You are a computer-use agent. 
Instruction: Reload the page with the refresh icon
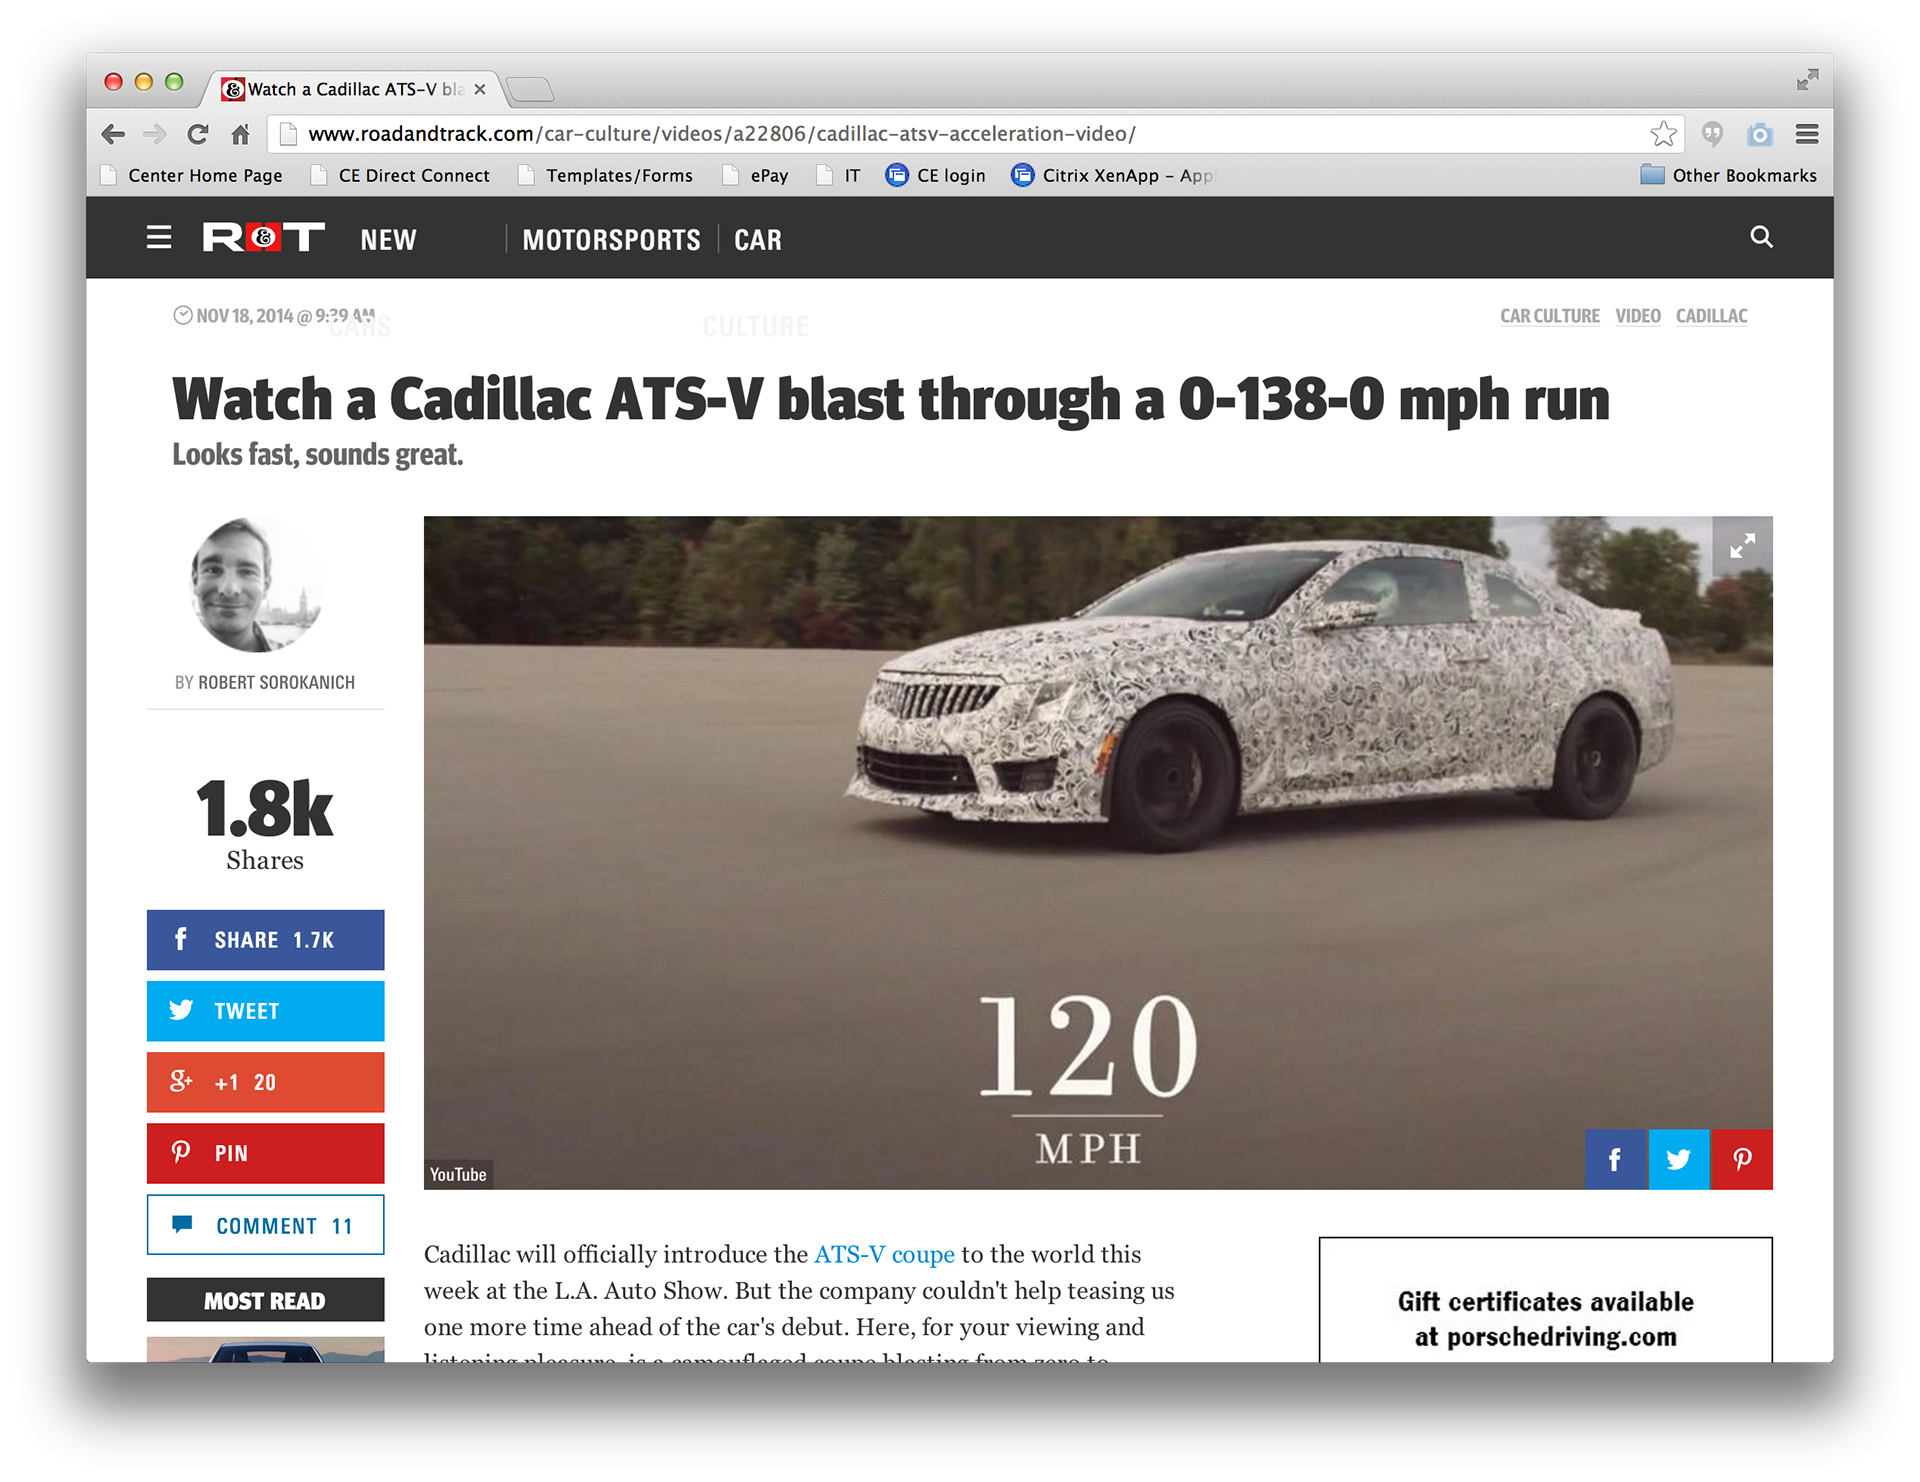[x=198, y=134]
